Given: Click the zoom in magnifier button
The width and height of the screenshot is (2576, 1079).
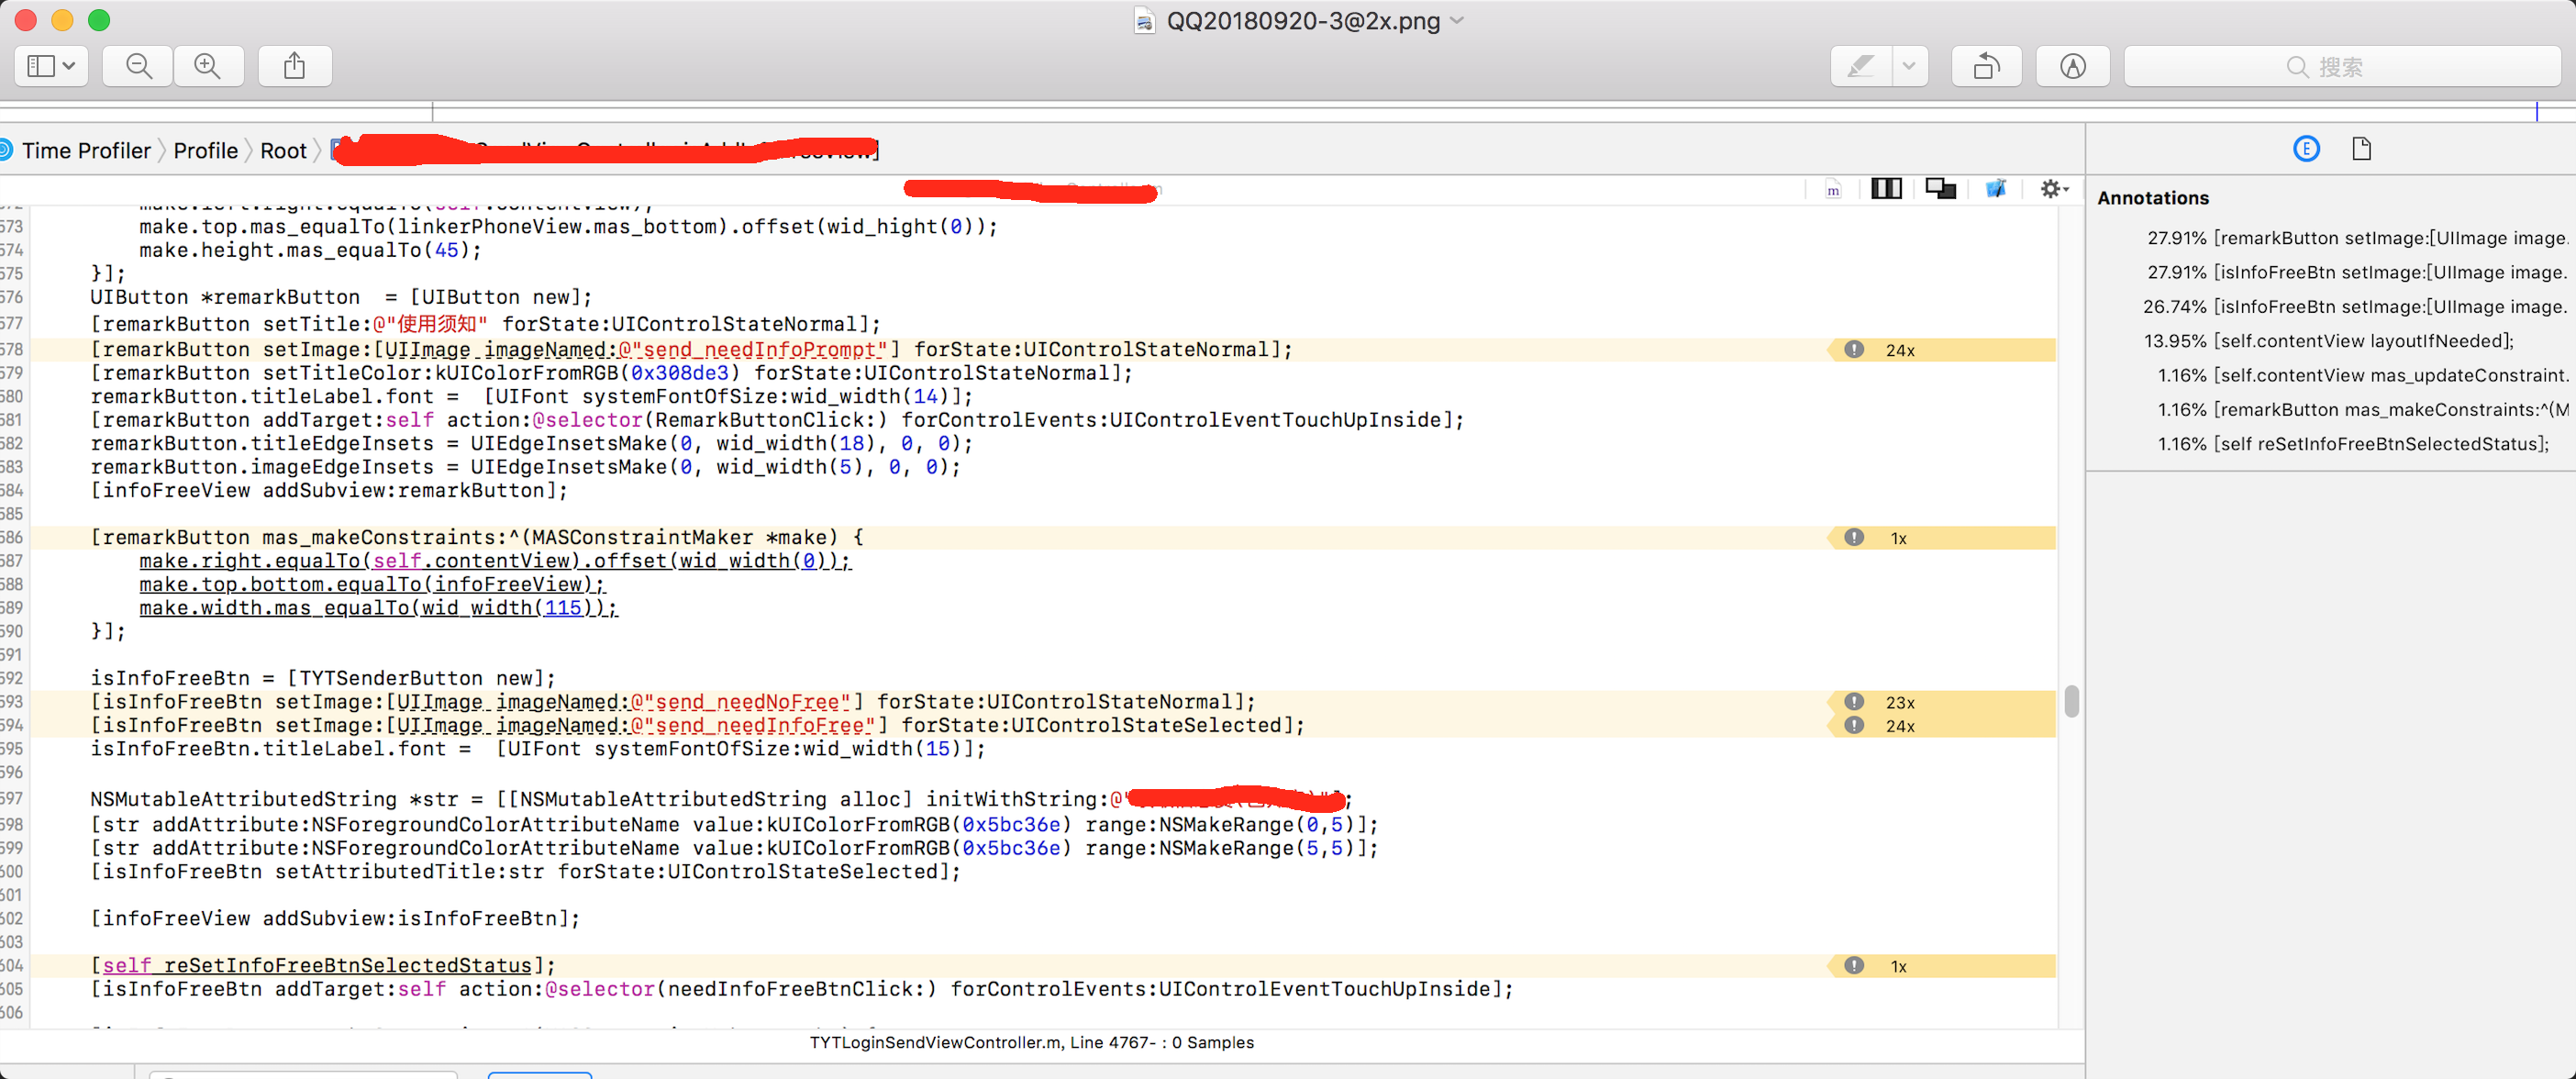Looking at the screenshot, I should (208, 66).
